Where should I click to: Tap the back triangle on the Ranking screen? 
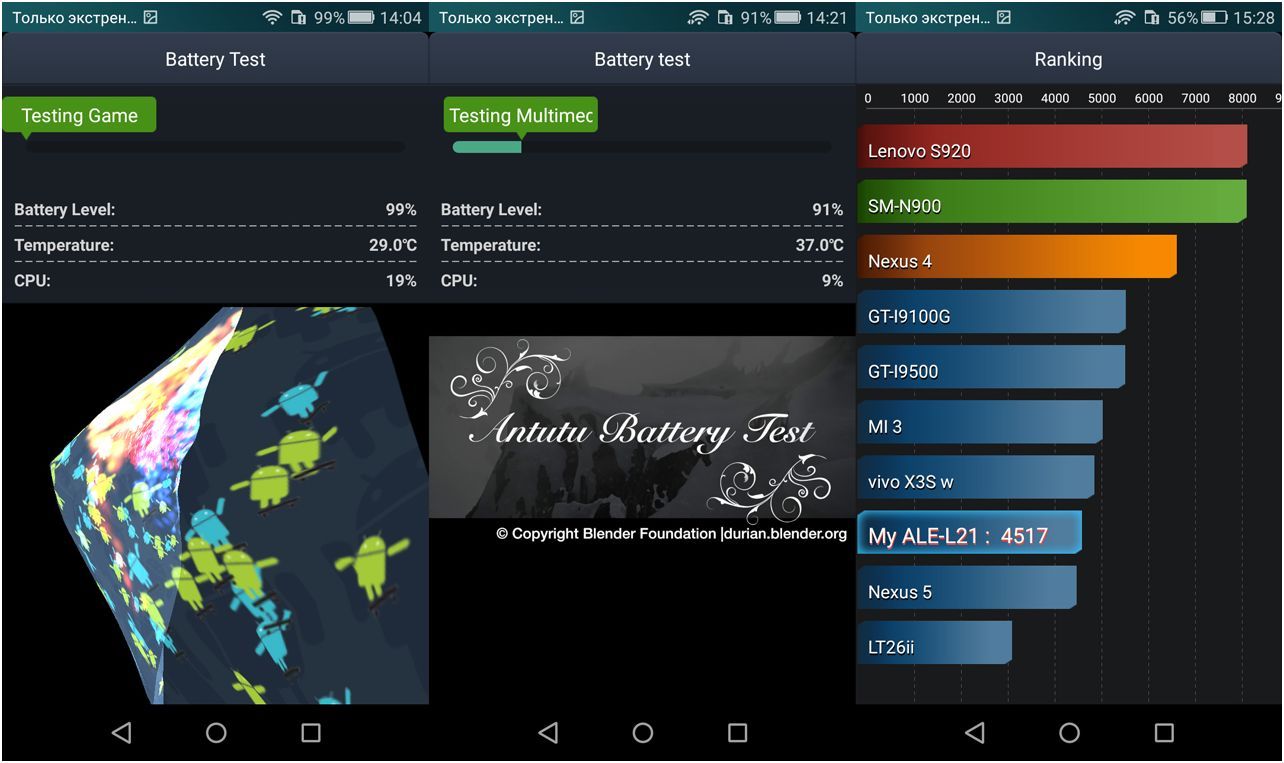coord(974,733)
